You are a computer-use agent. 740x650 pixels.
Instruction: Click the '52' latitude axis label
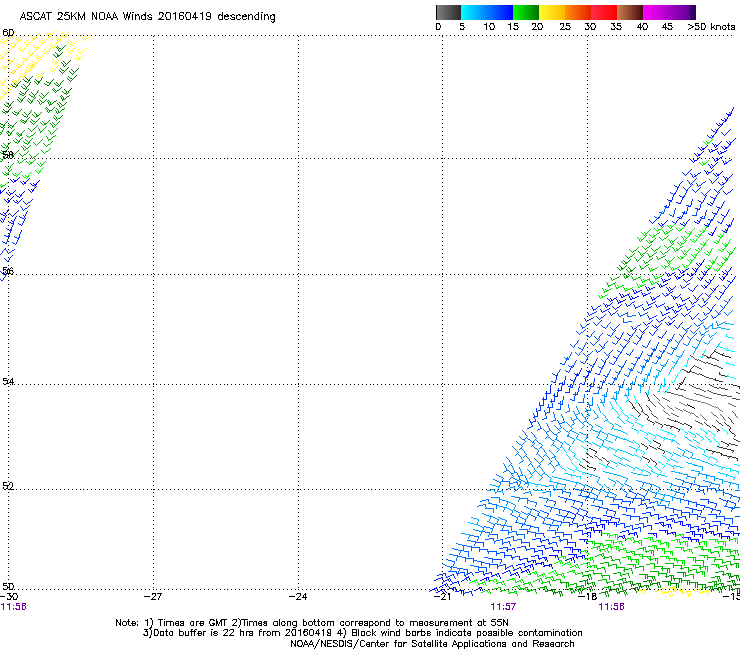click(x=8, y=486)
